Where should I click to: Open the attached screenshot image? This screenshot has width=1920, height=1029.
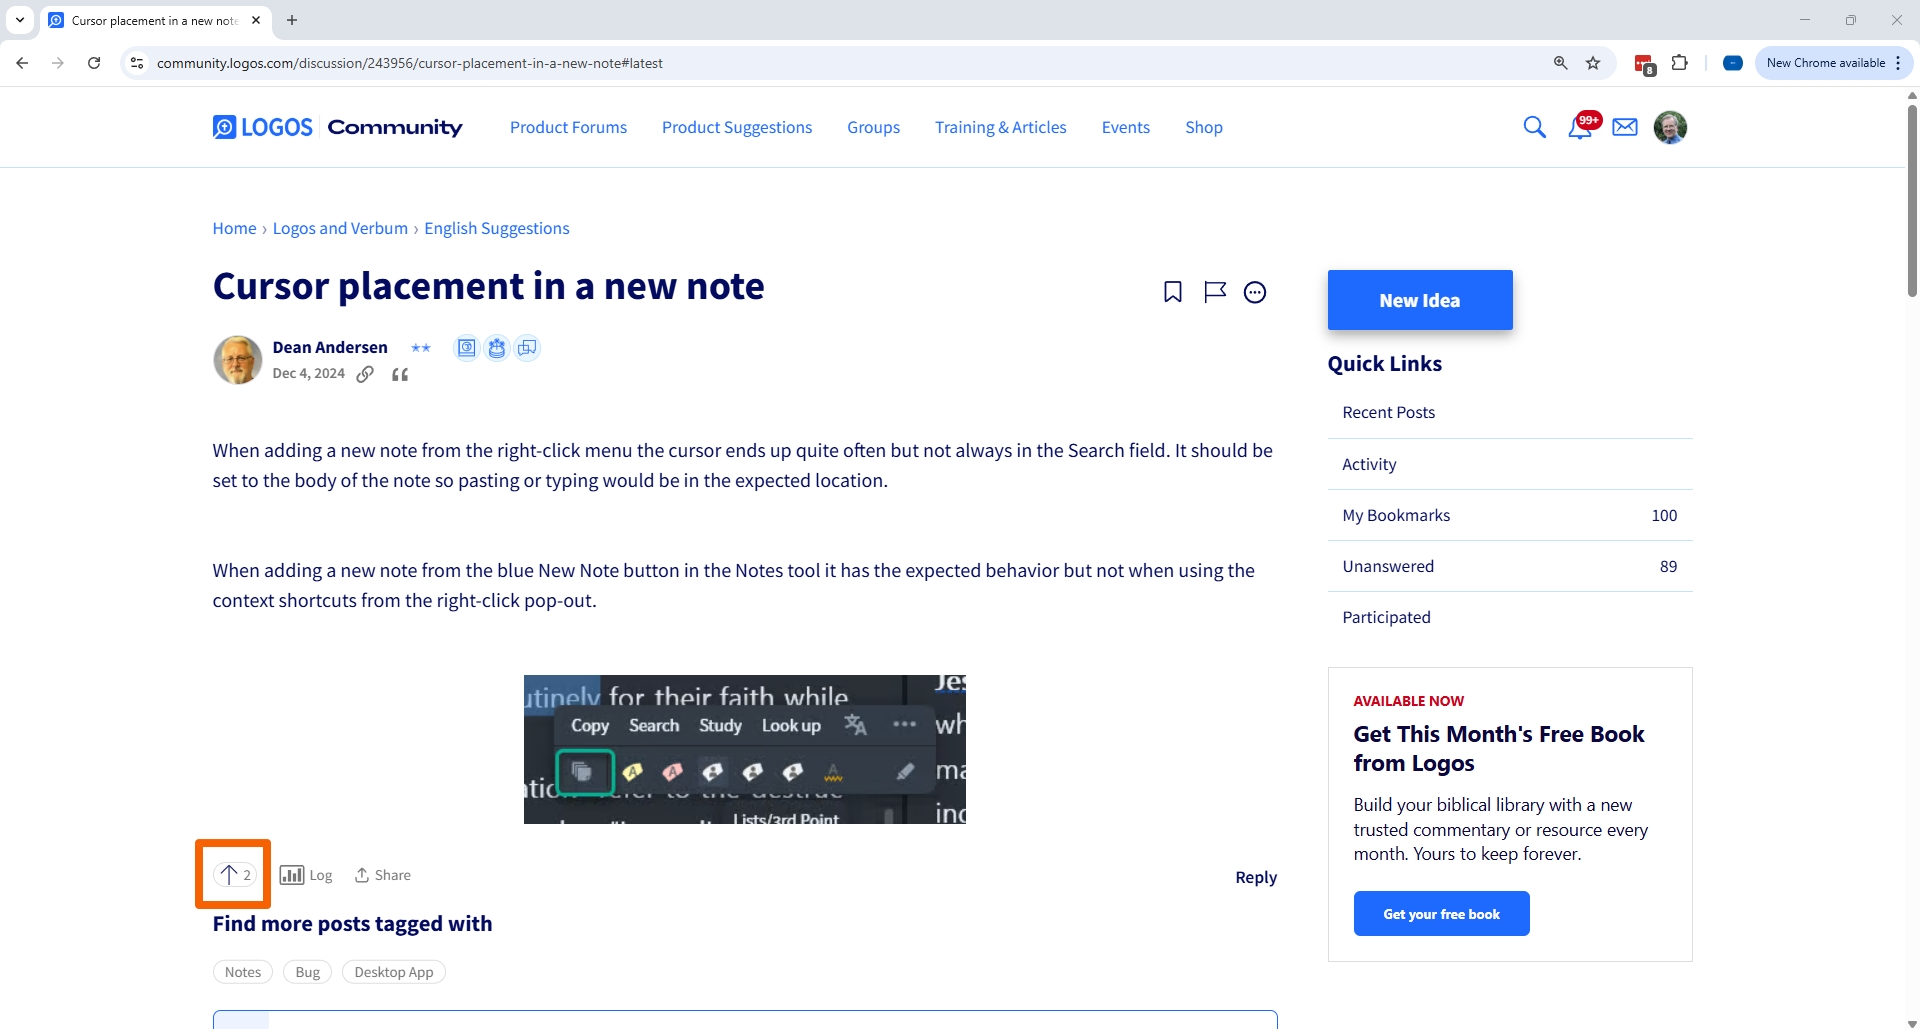coord(745,749)
